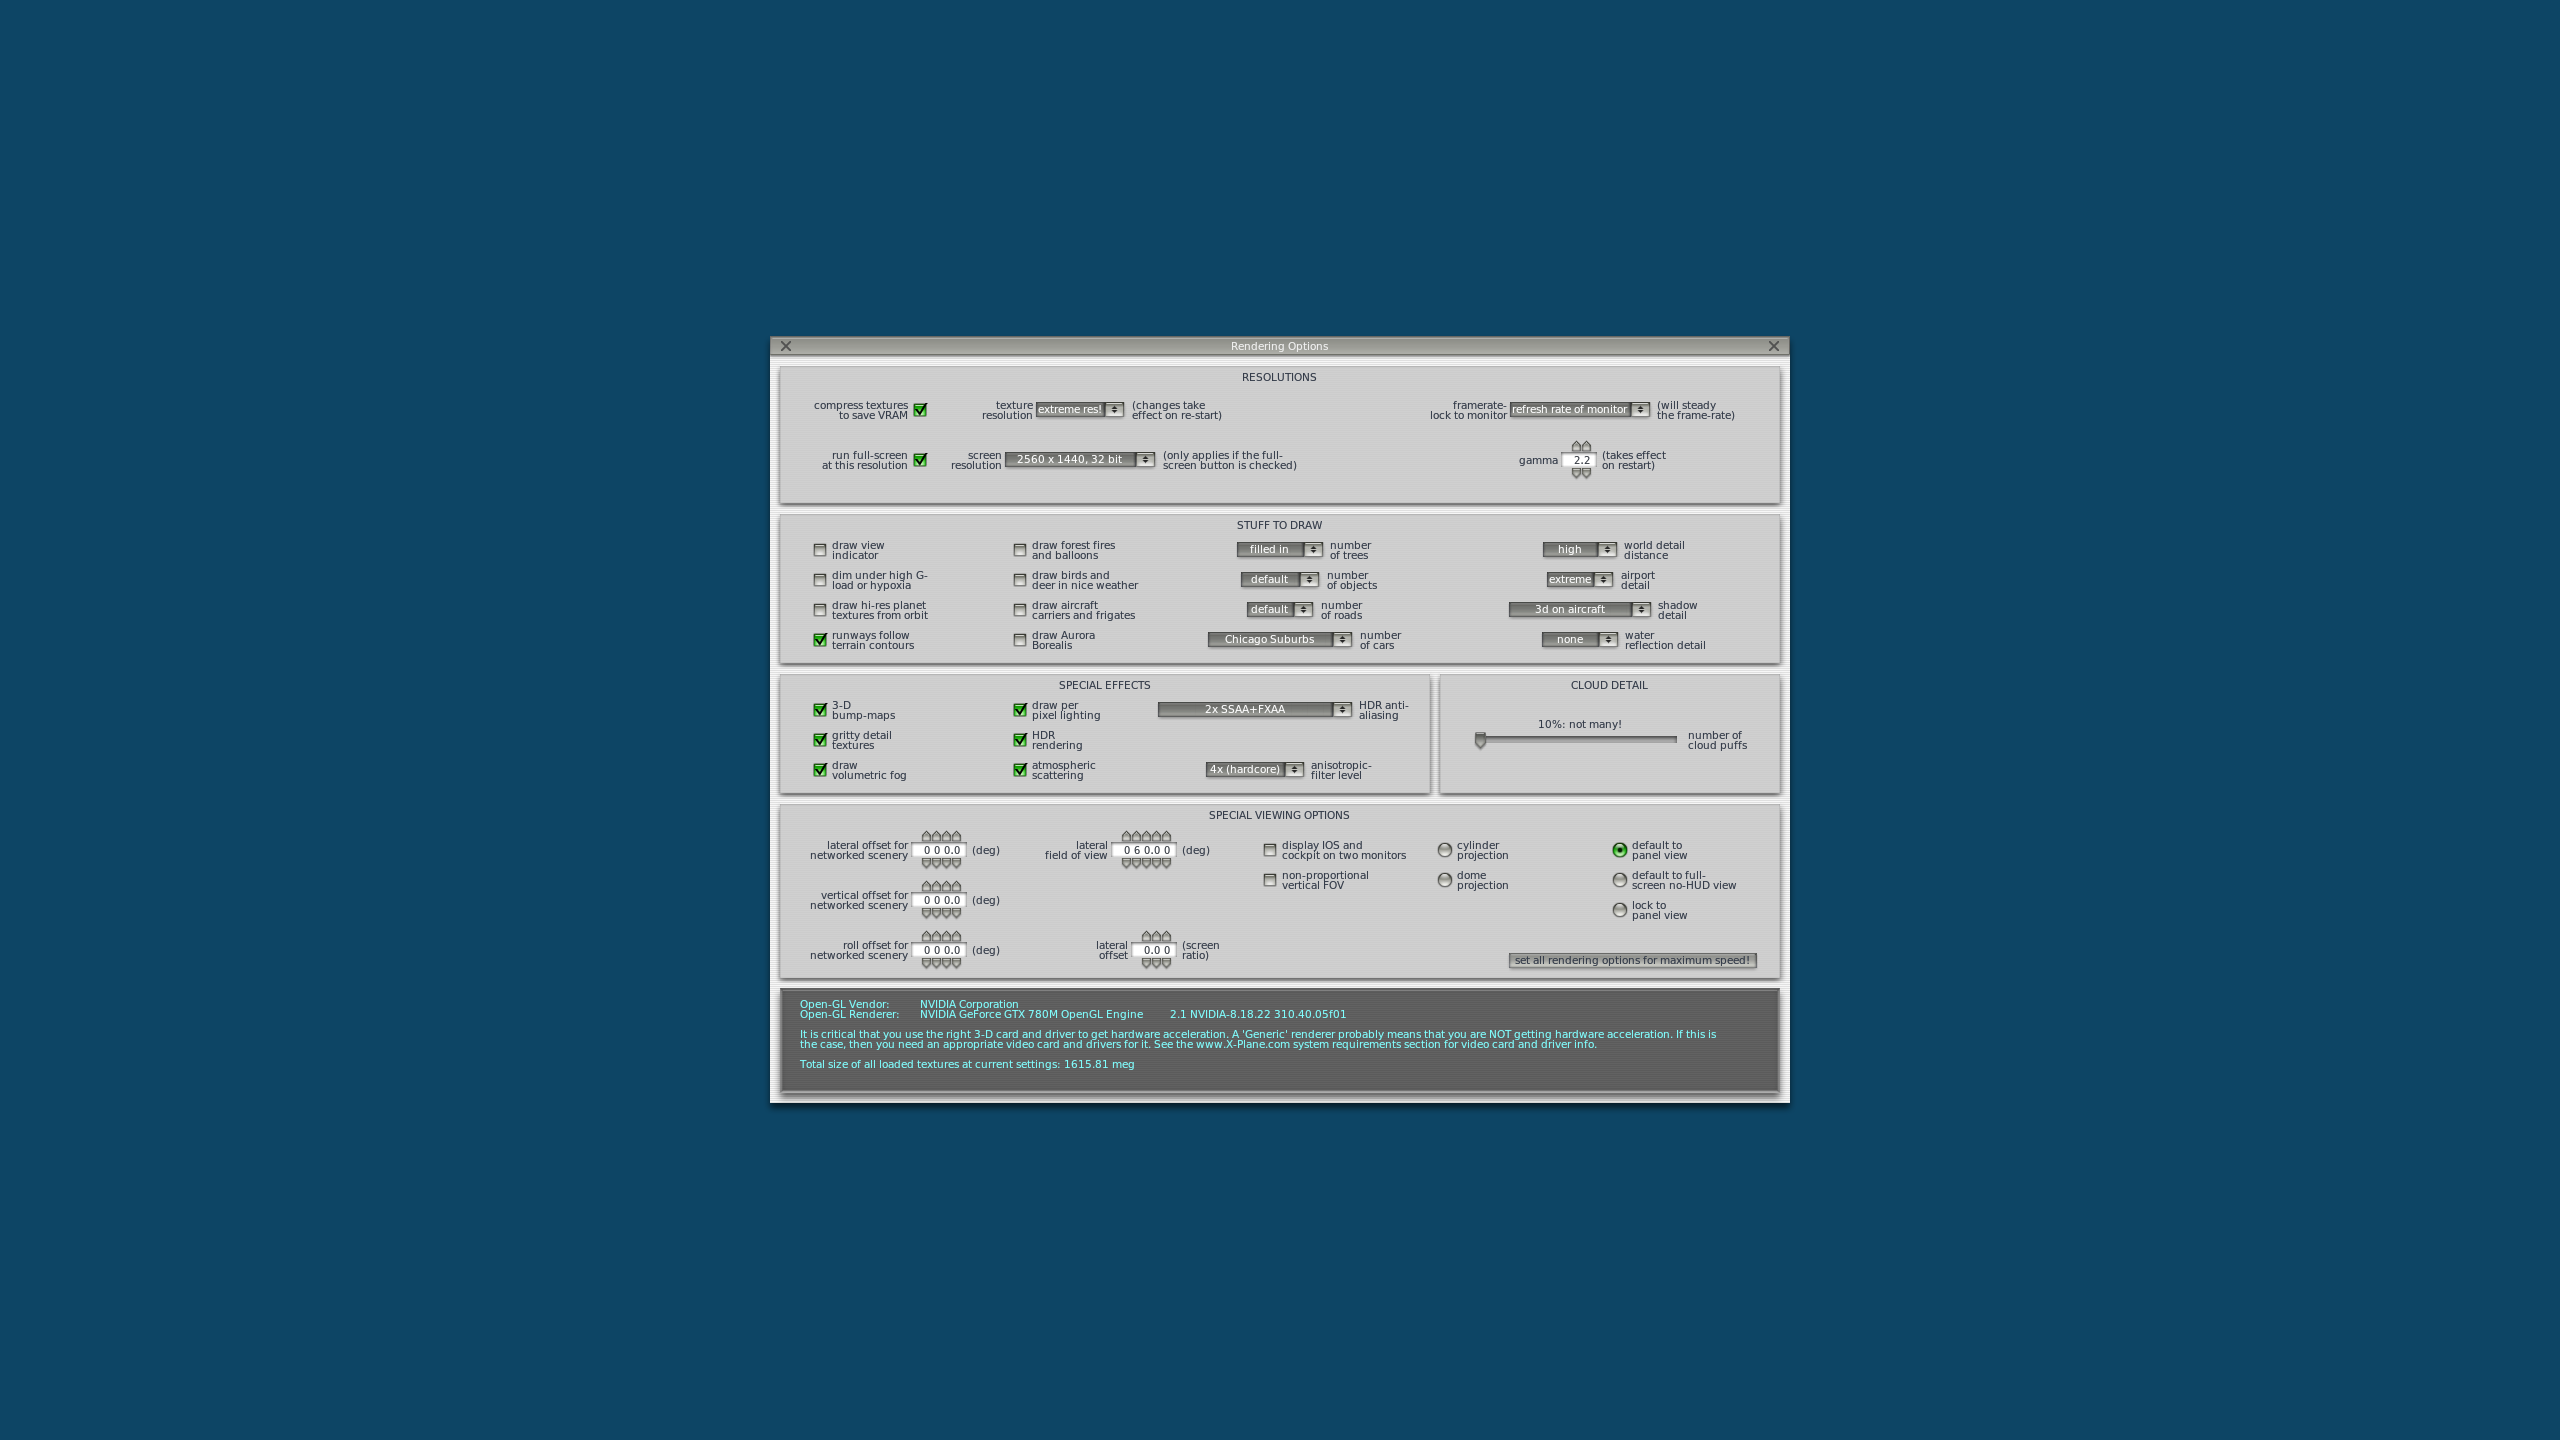Uncheck HDR rendering
This screenshot has width=2560, height=1440.
tap(1020, 740)
